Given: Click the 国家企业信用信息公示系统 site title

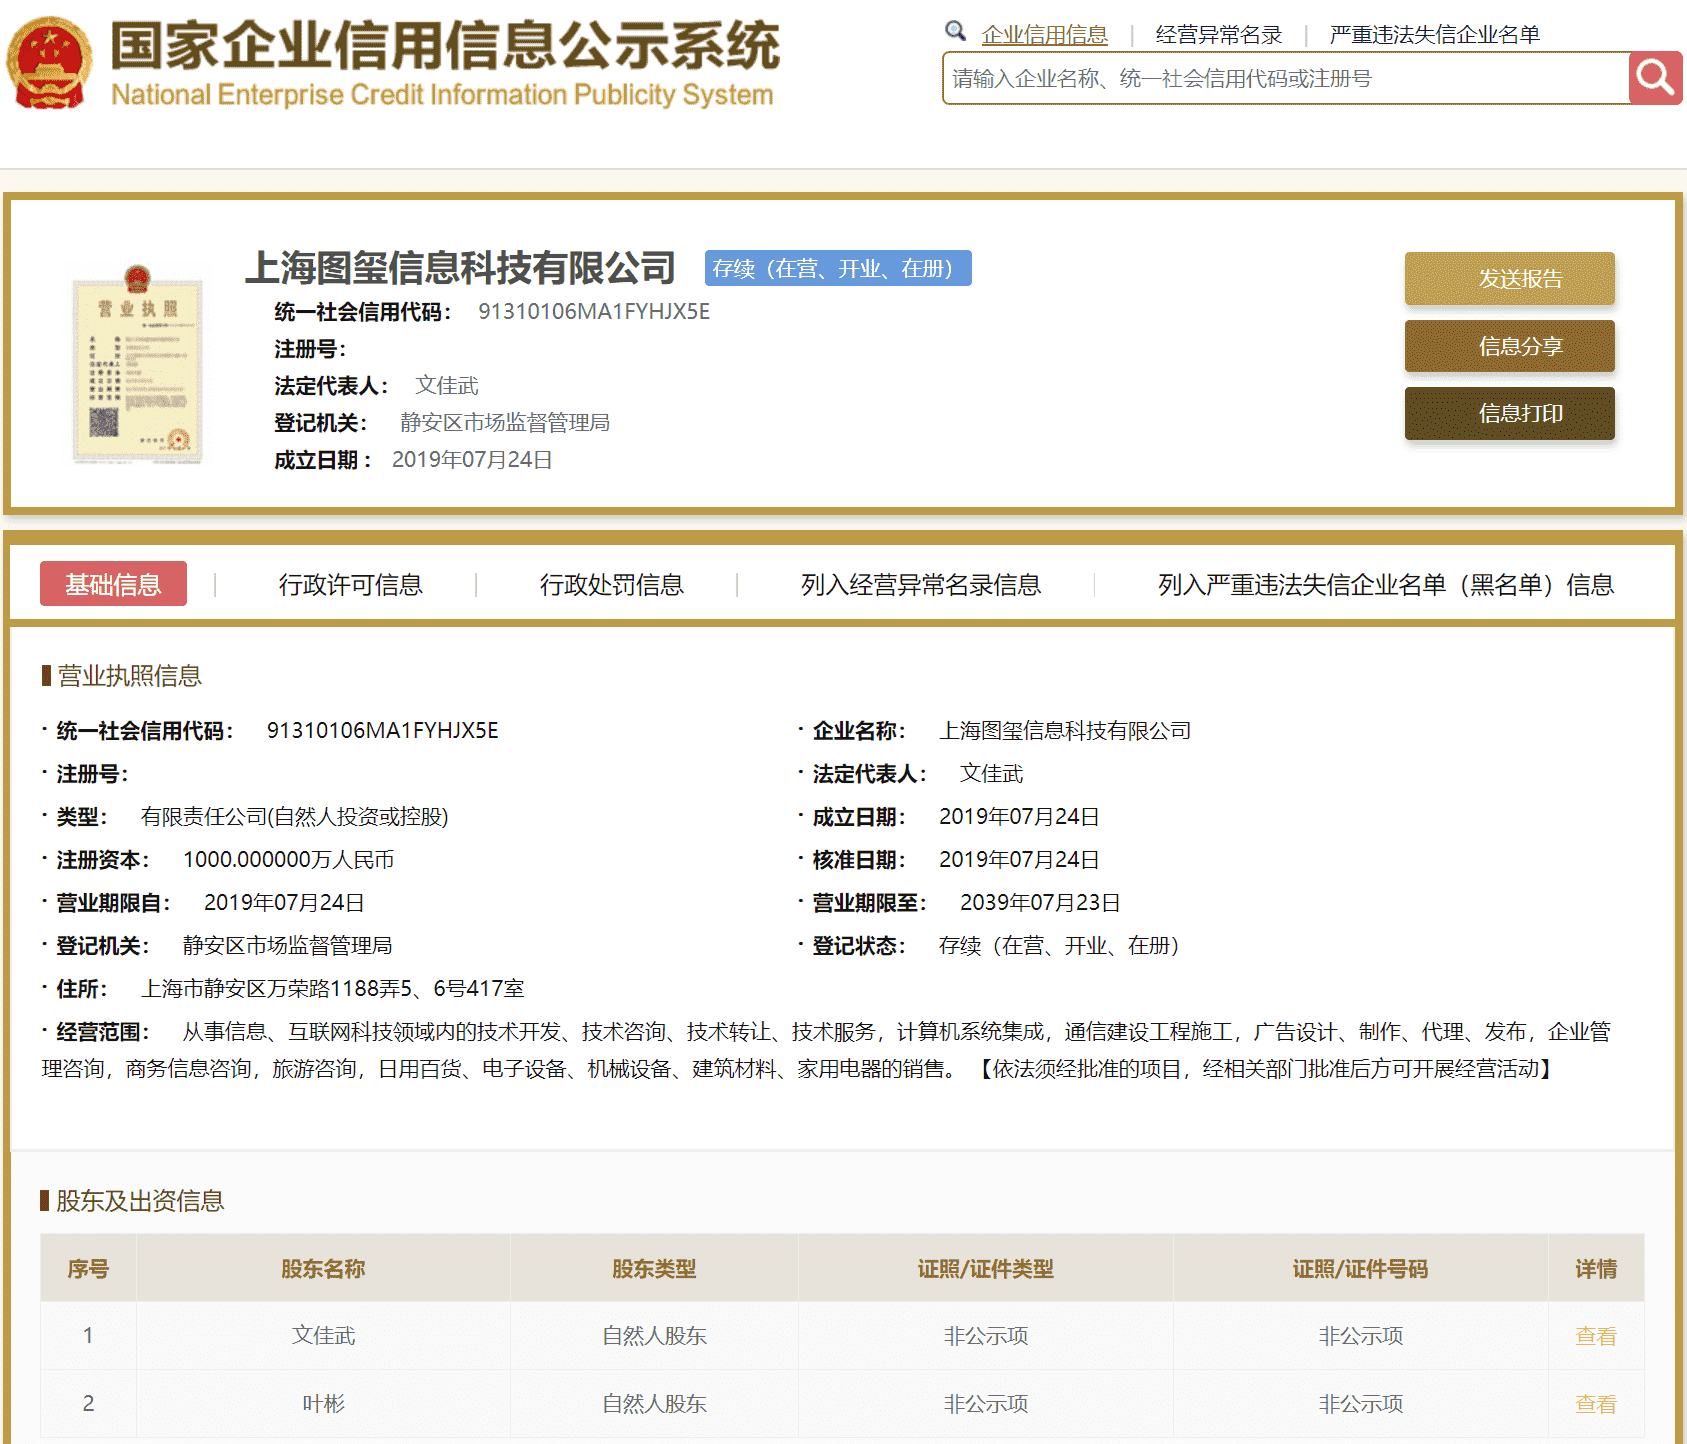Looking at the screenshot, I should (445, 46).
